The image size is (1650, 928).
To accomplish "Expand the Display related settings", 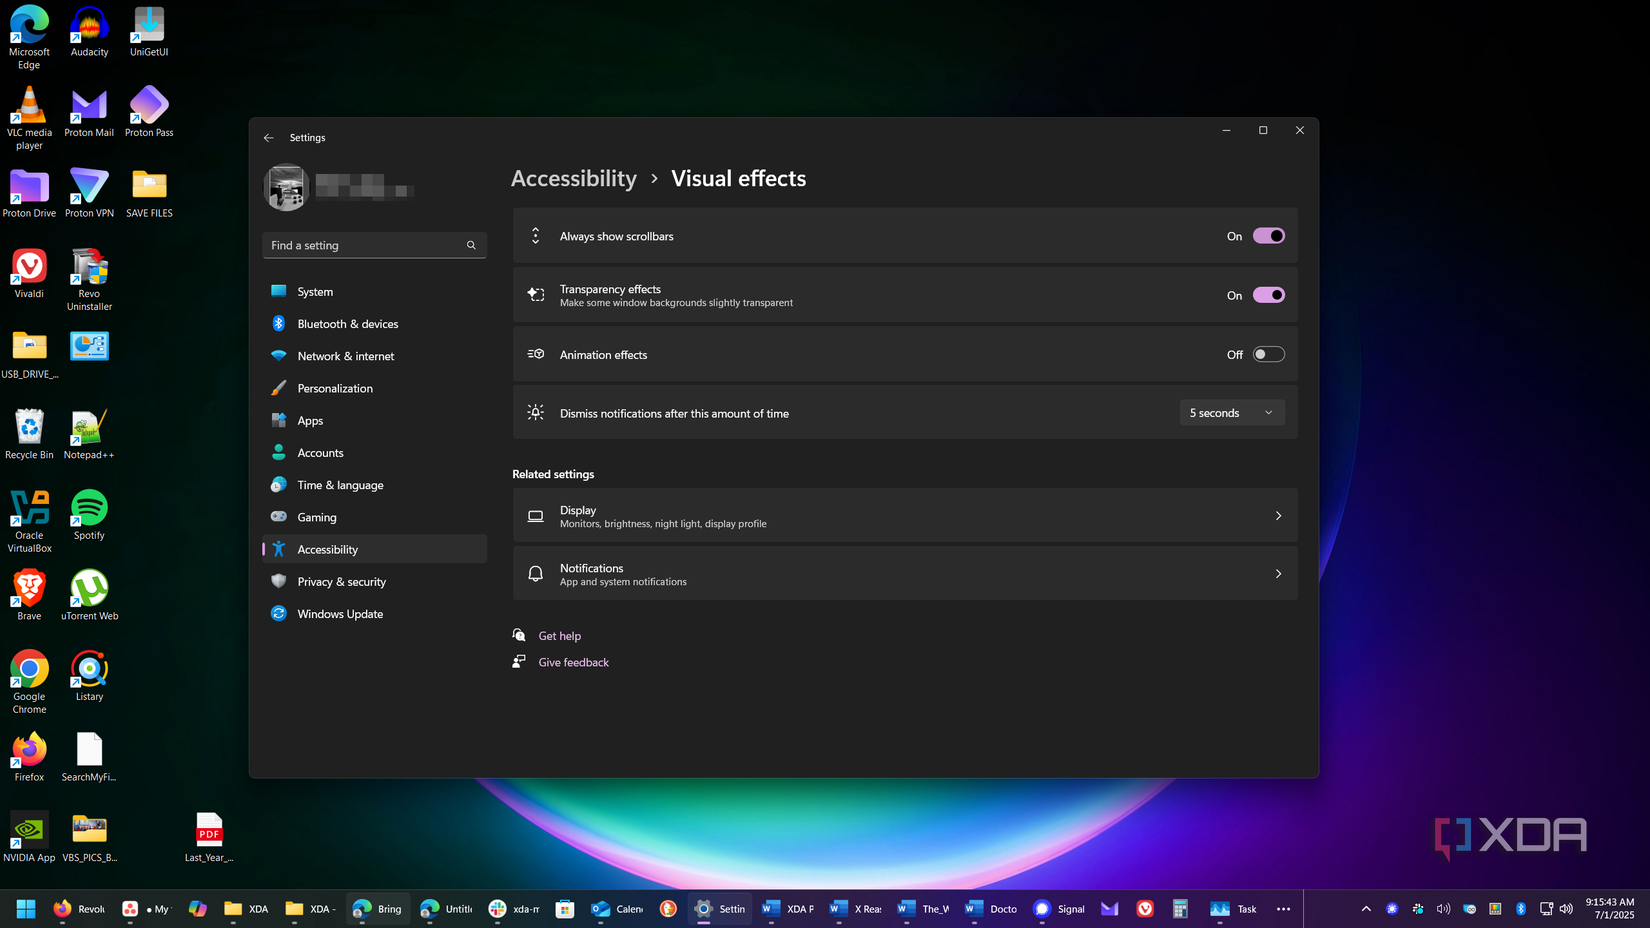I will tap(1278, 515).
